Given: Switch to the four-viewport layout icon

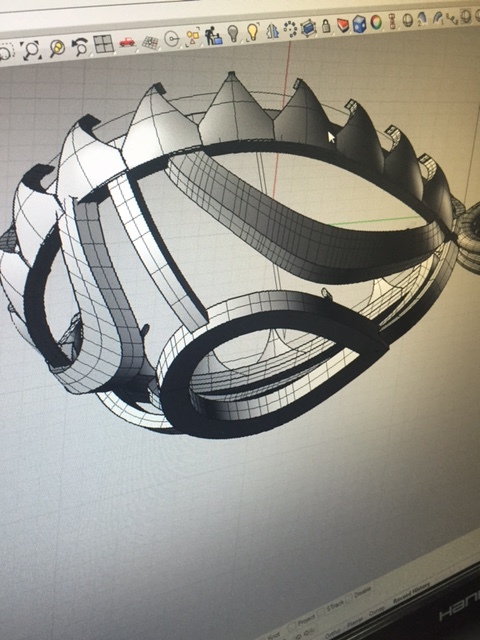Looking at the screenshot, I should 103,44.
